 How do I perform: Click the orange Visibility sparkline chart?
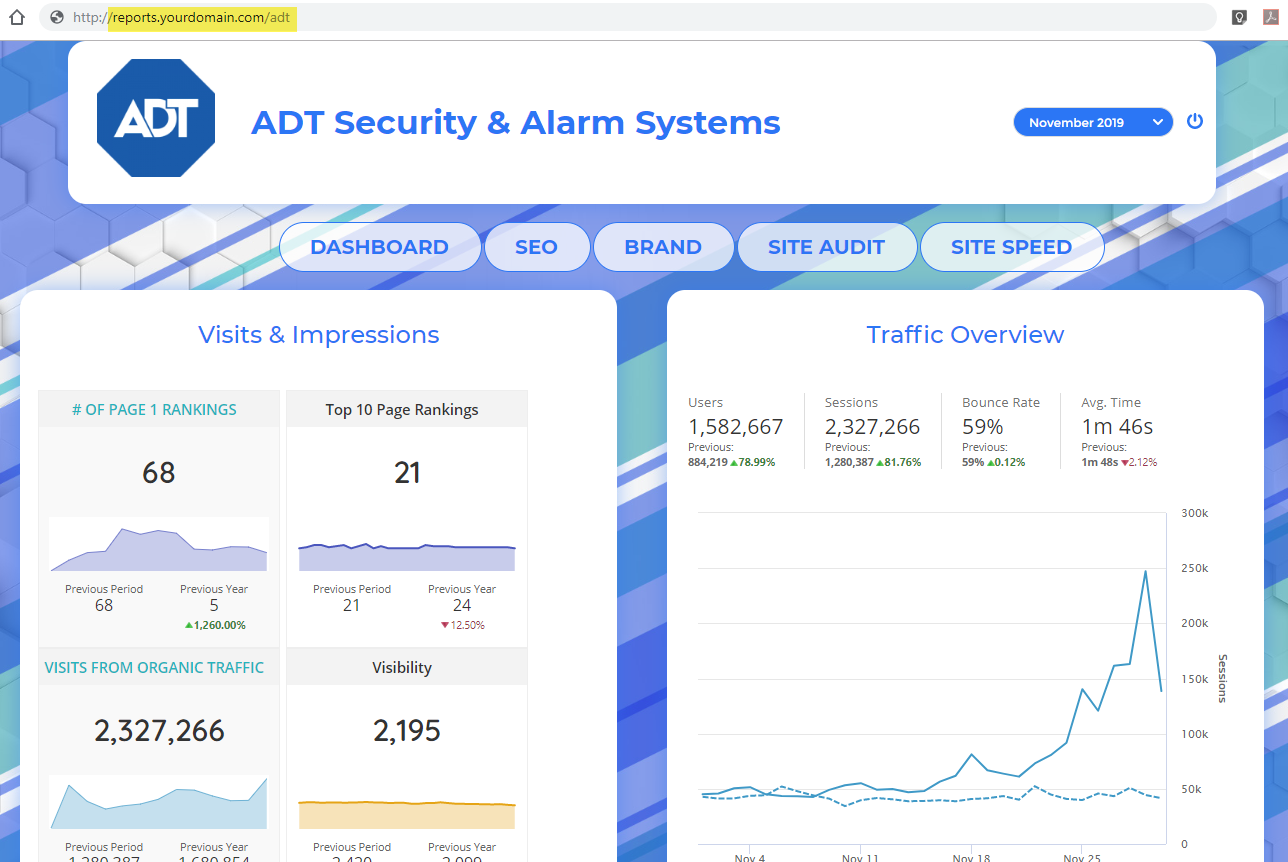406,814
